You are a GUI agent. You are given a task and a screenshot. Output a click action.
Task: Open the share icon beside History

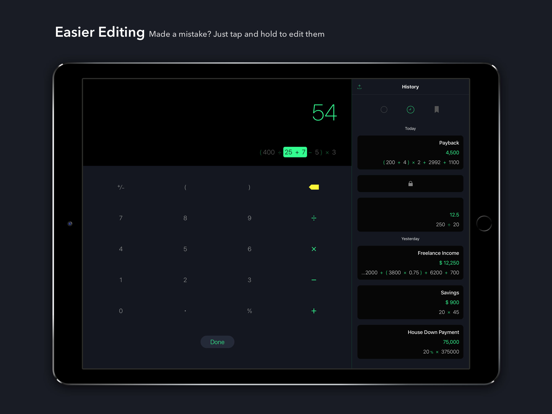pyautogui.click(x=359, y=87)
